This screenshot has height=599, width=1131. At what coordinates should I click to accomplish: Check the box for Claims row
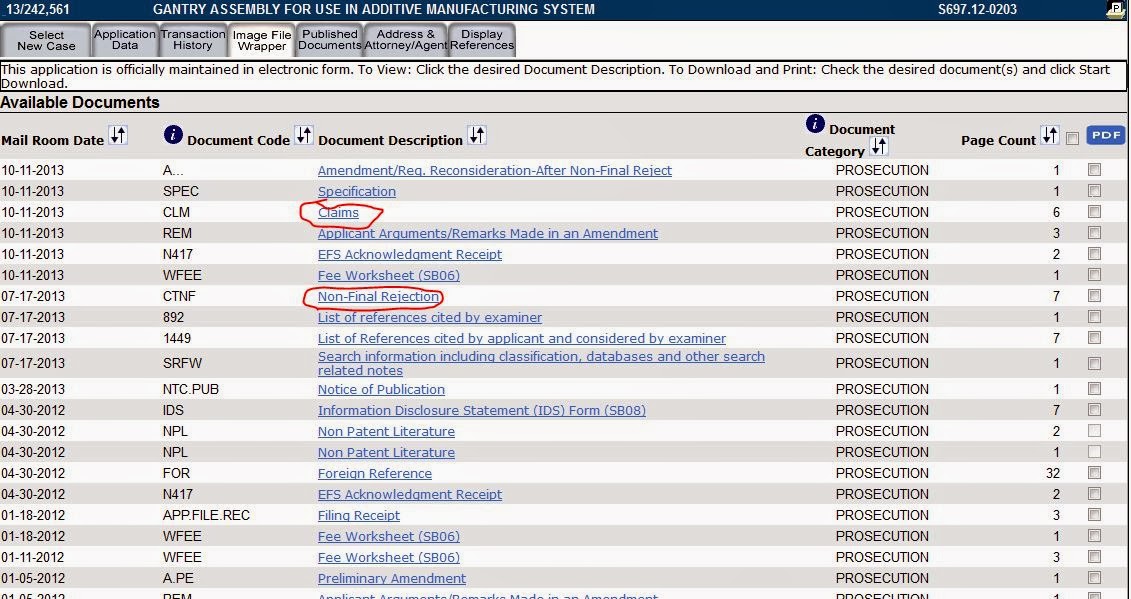pyautogui.click(x=1094, y=212)
